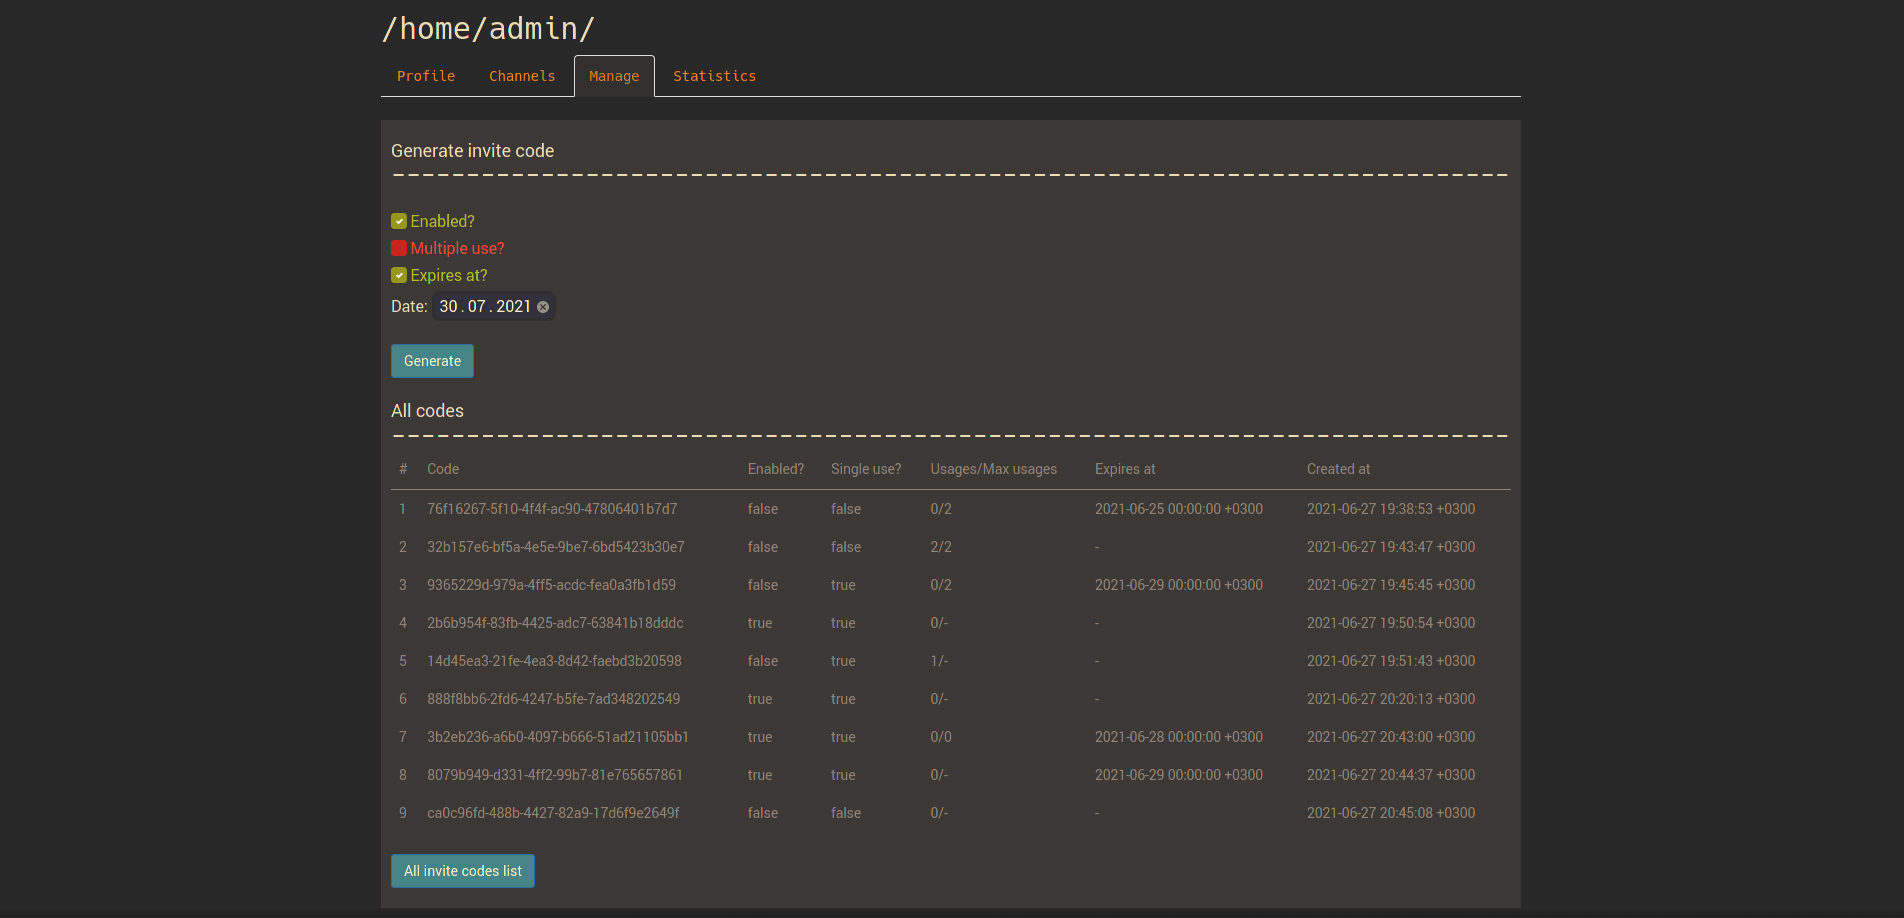This screenshot has height=918, width=1904.
Task: Uncheck the Enabled? checkbox
Action: 399,221
